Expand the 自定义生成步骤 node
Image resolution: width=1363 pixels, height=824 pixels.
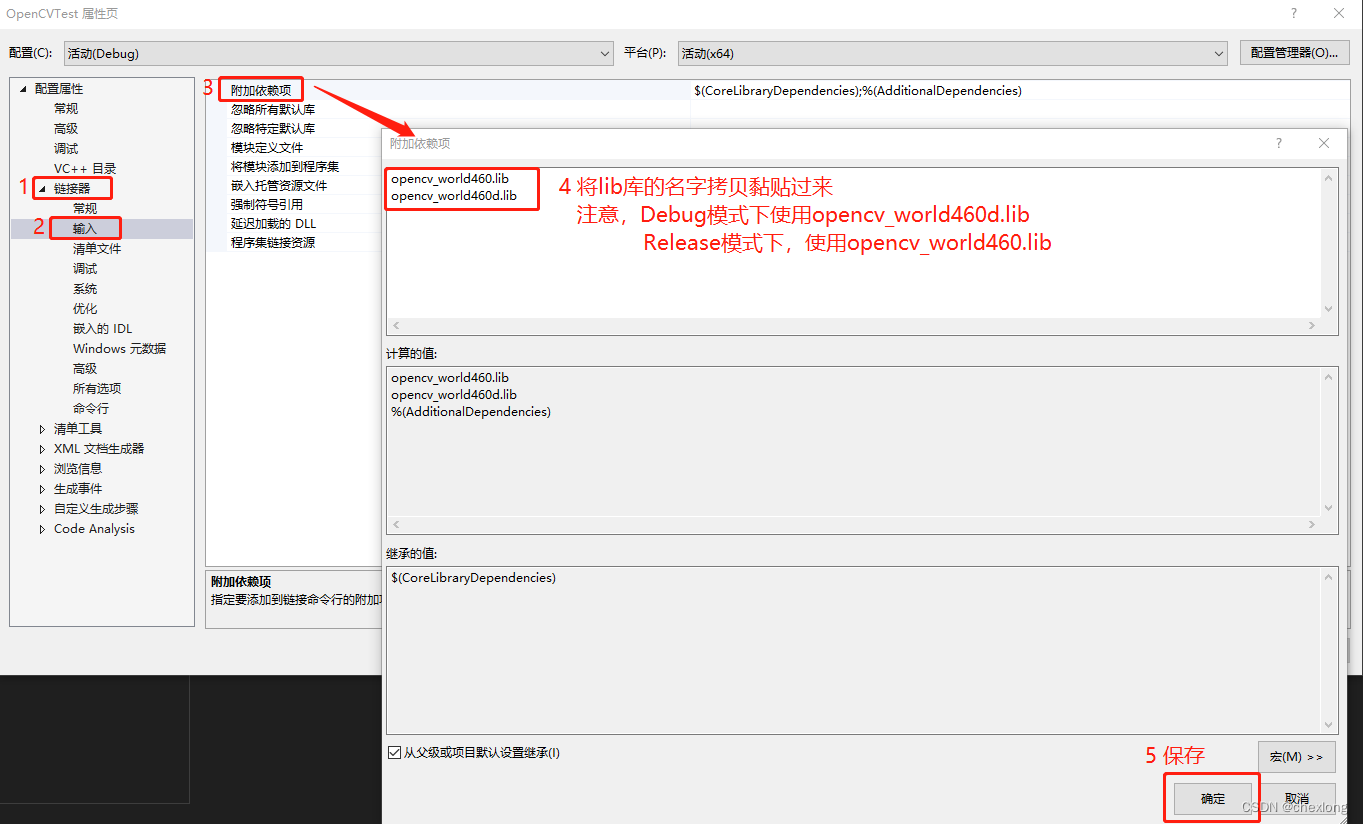tap(42, 509)
